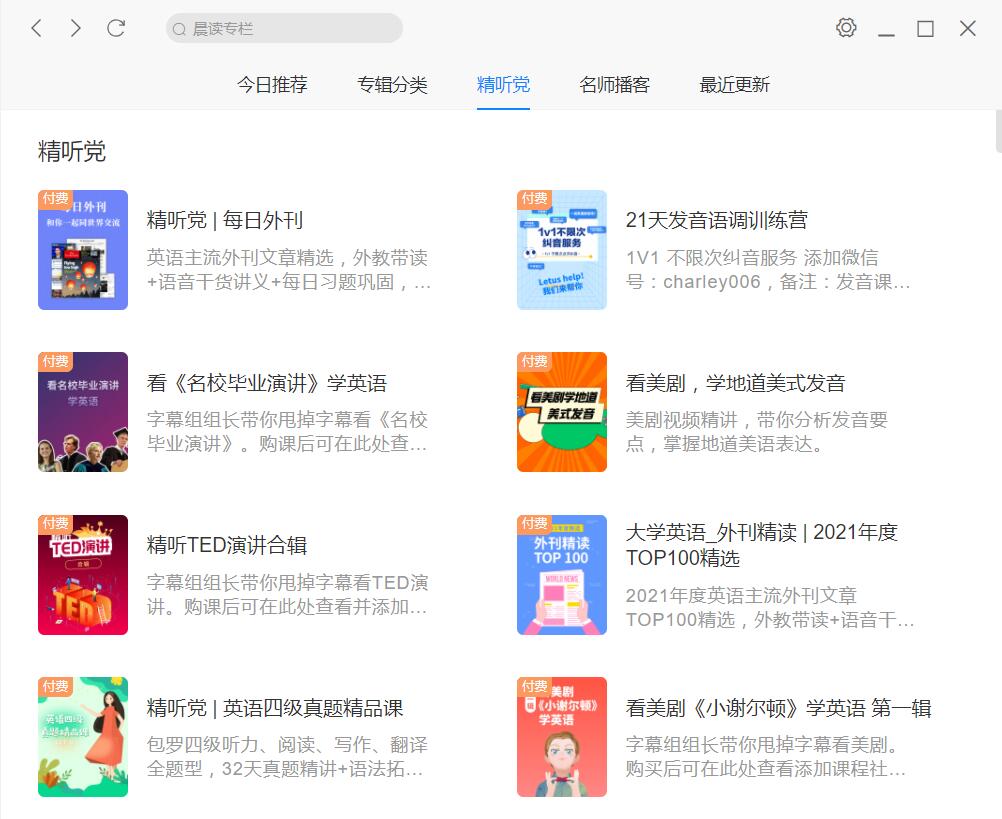This screenshot has height=819, width=1002.
Task: Go to the 最近更新 tab
Action: 734,84
